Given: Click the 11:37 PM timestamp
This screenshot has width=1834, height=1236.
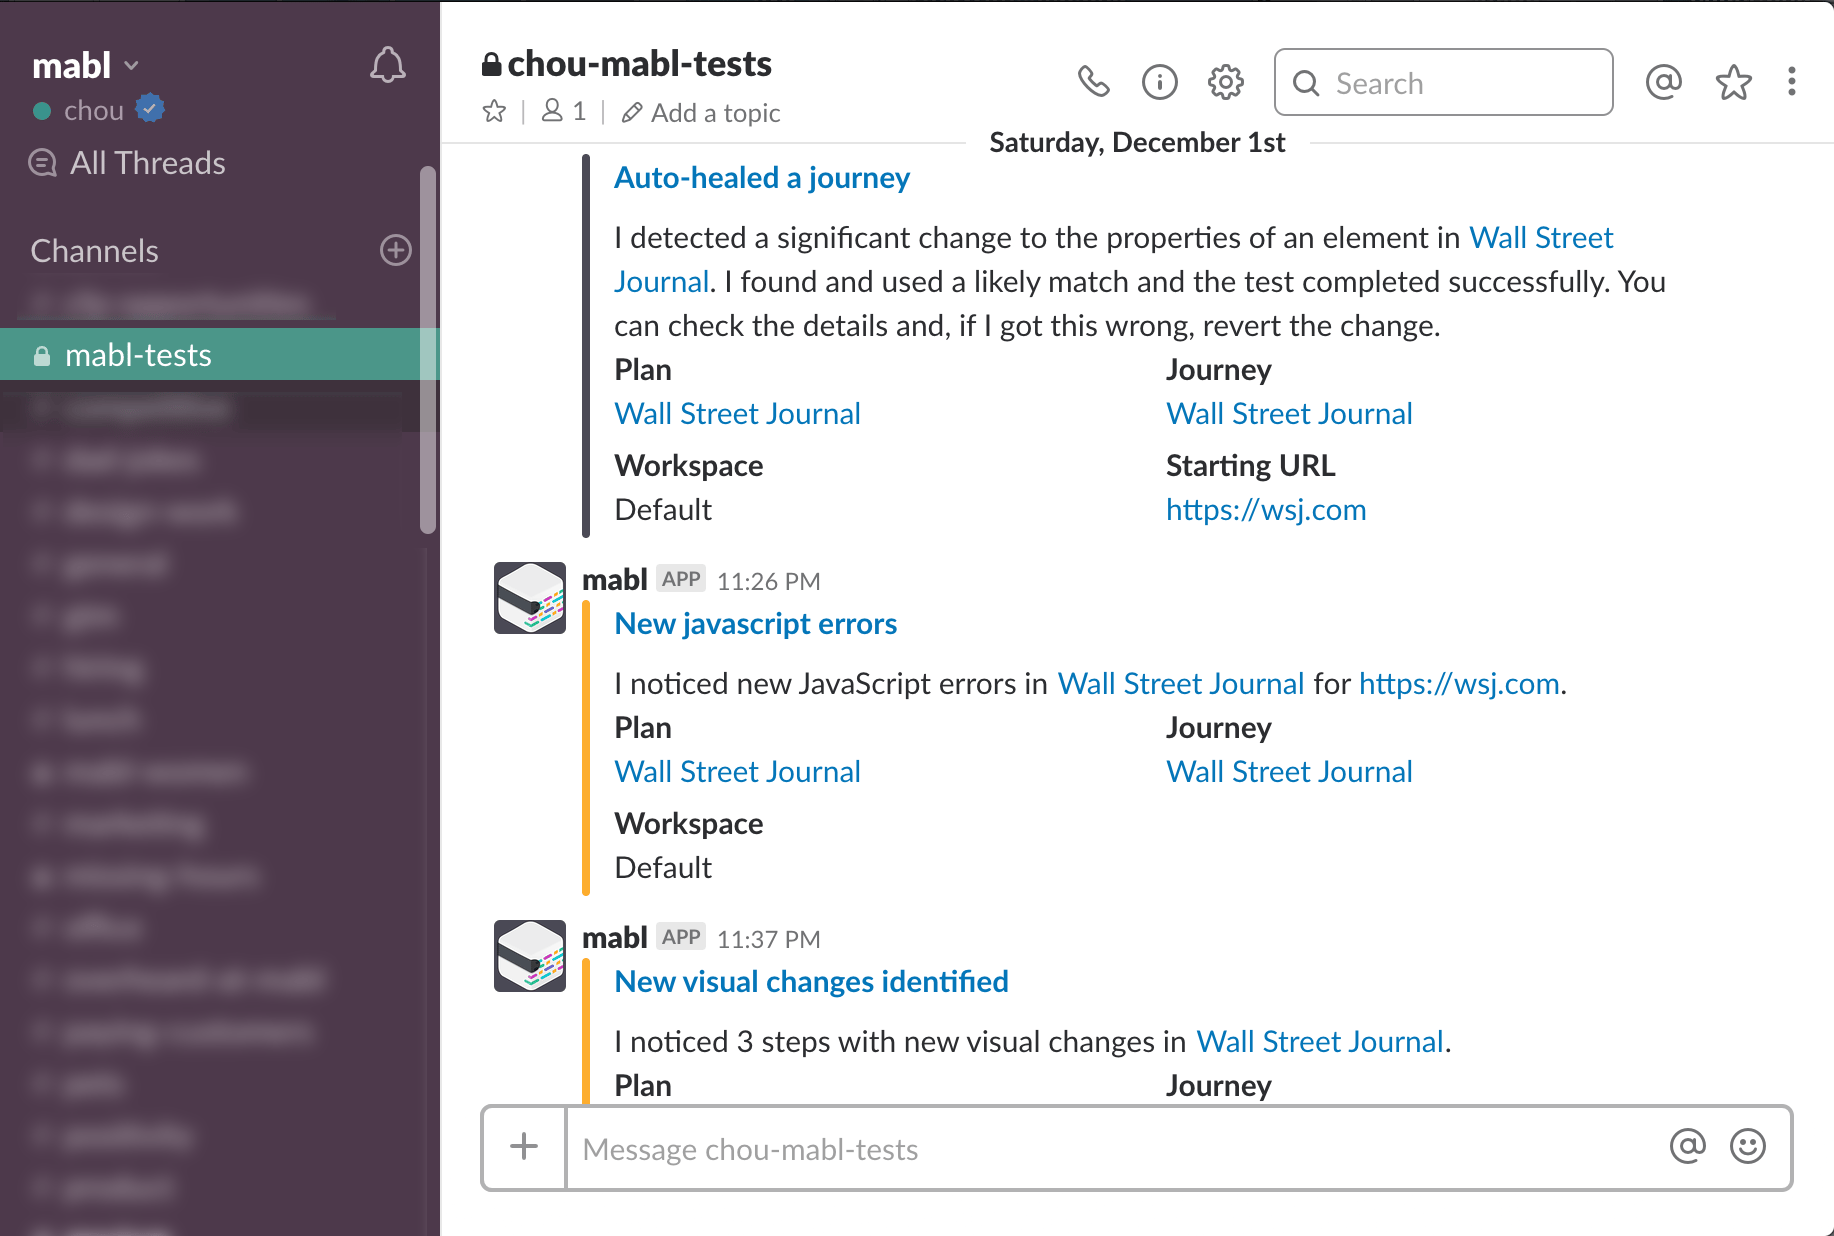Looking at the screenshot, I should pos(768,939).
